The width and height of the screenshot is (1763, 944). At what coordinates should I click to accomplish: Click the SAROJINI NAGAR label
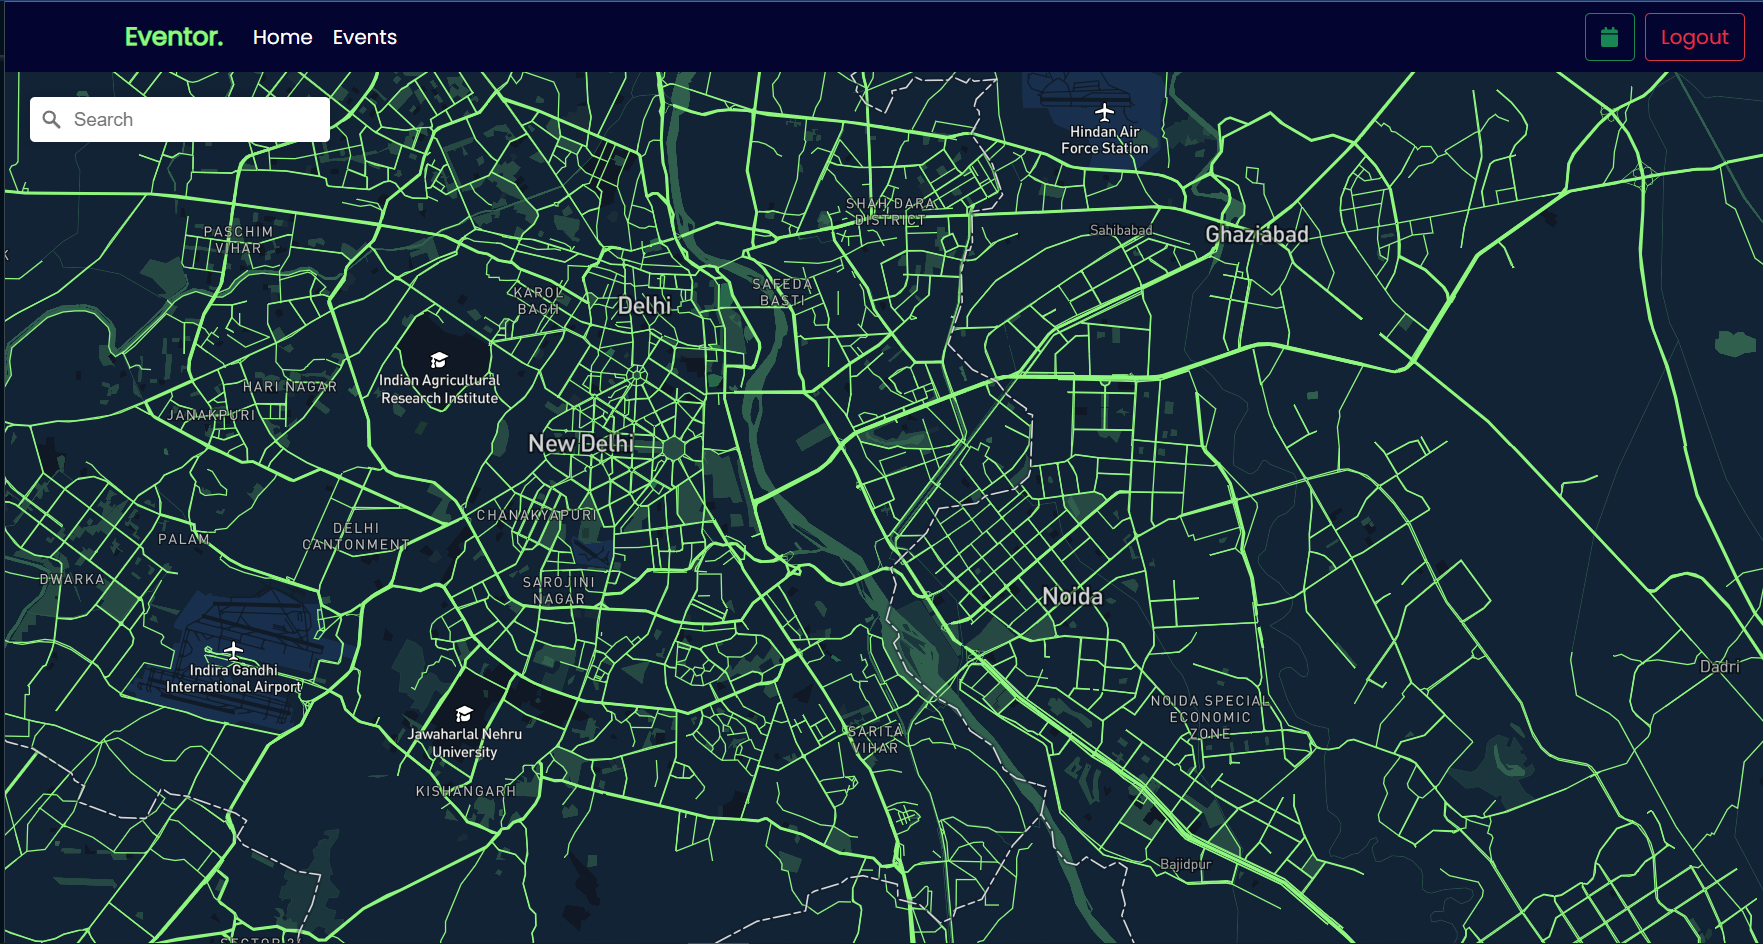click(x=559, y=590)
